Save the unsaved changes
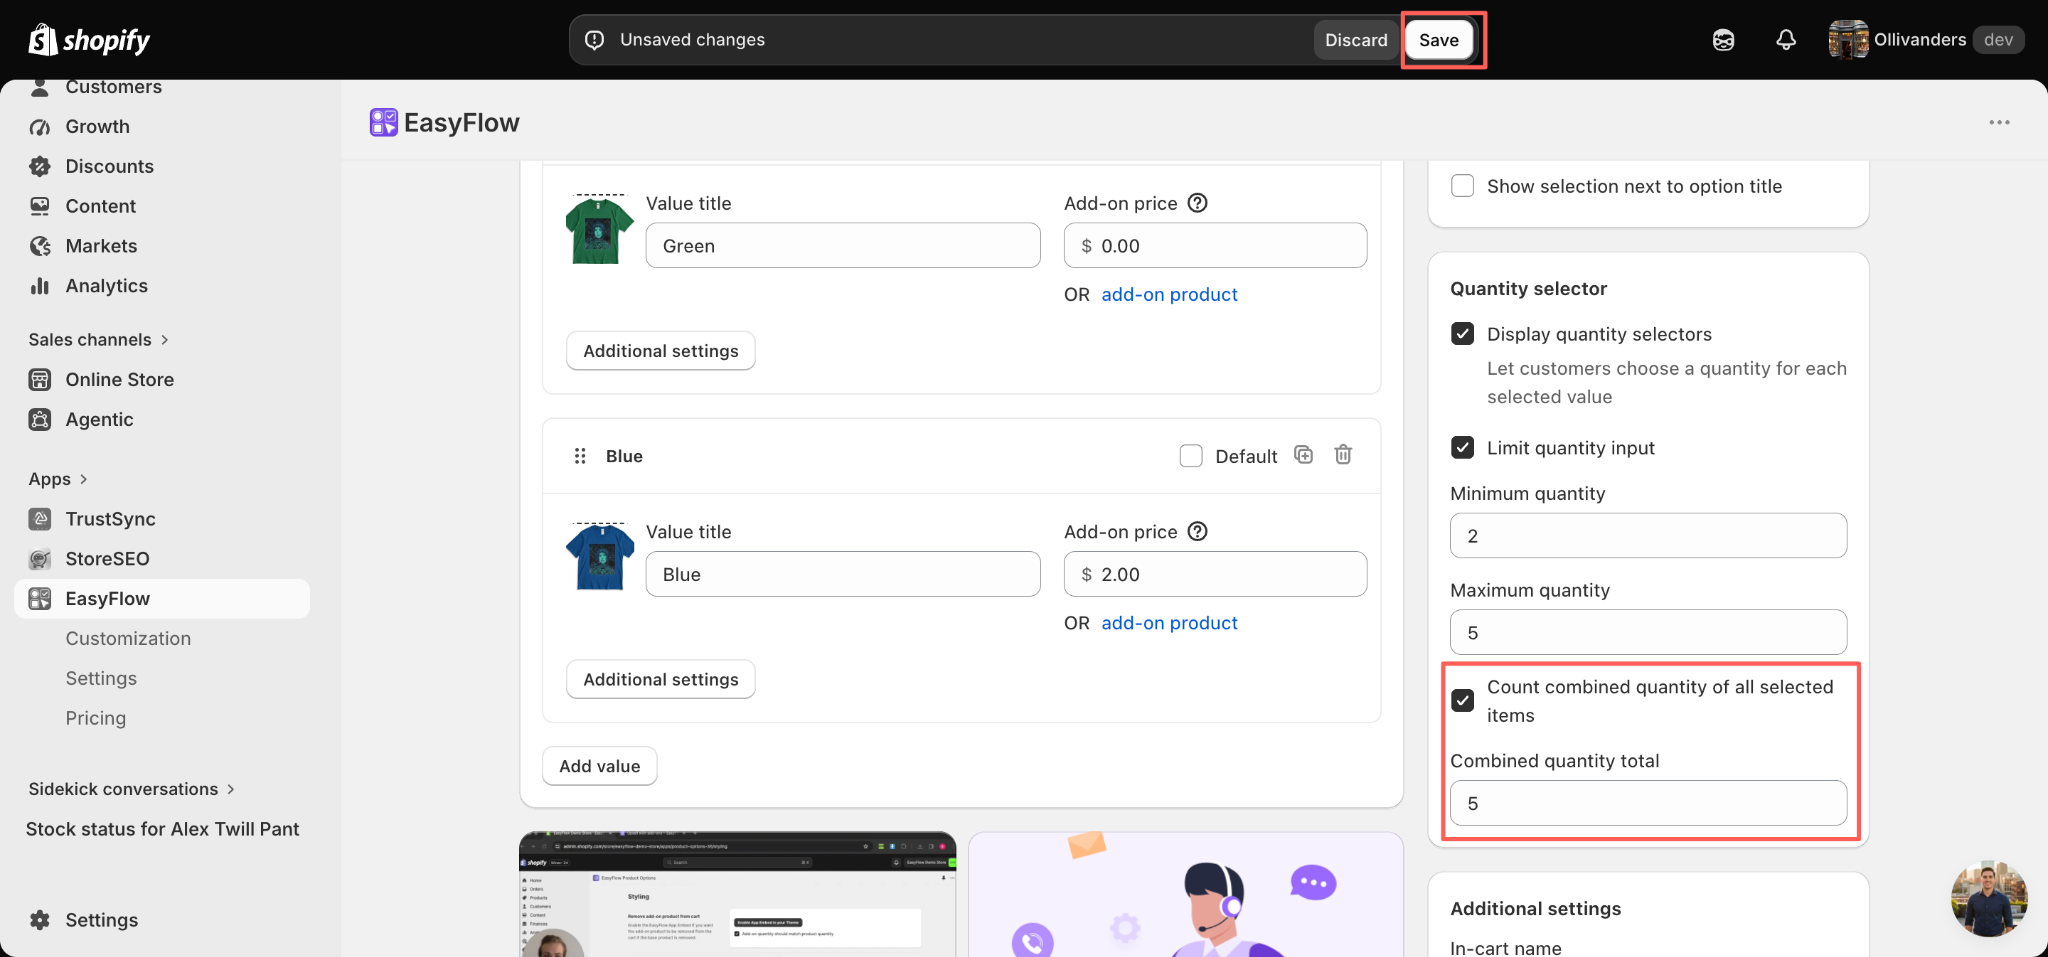The width and height of the screenshot is (2048, 957). 1439,40
